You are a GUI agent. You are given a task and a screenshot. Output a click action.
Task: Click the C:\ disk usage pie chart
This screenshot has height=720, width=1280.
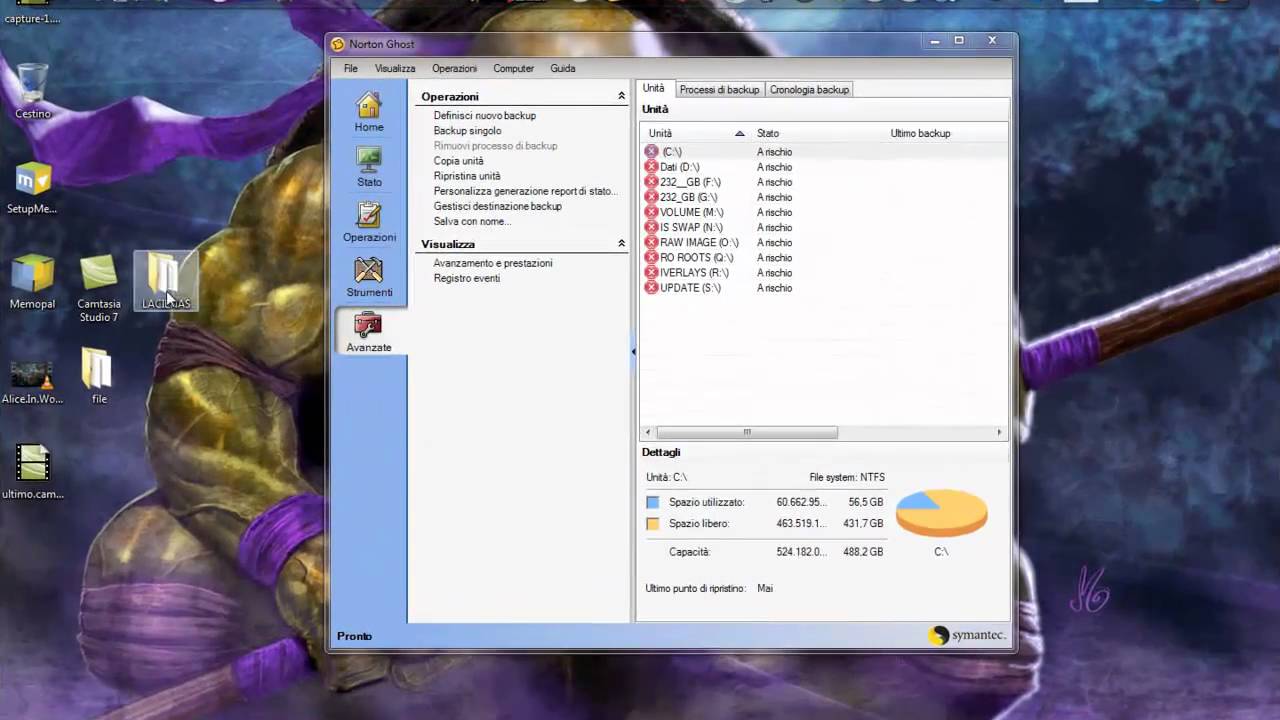pos(941,513)
